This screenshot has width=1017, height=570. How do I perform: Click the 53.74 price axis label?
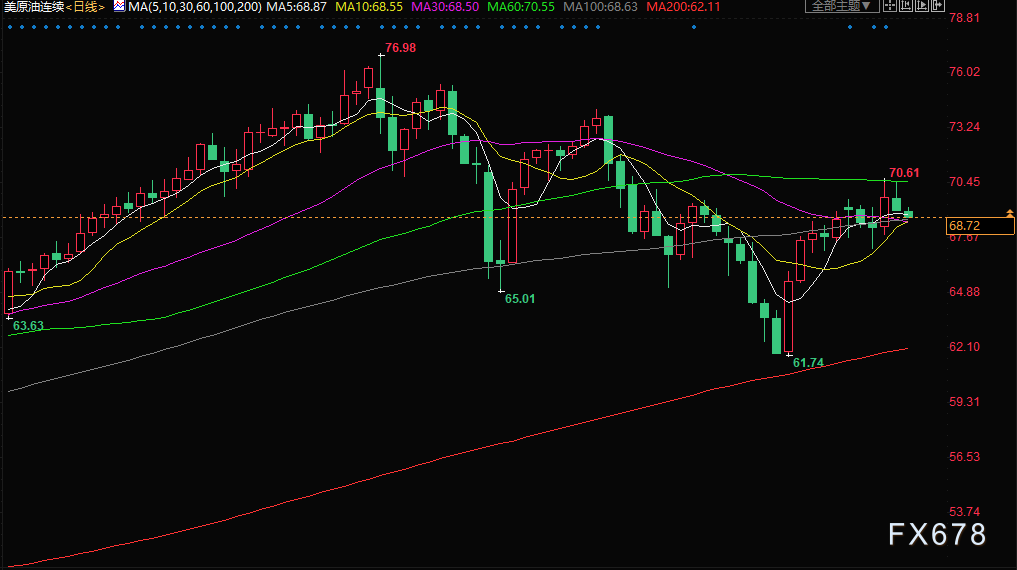click(964, 512)
